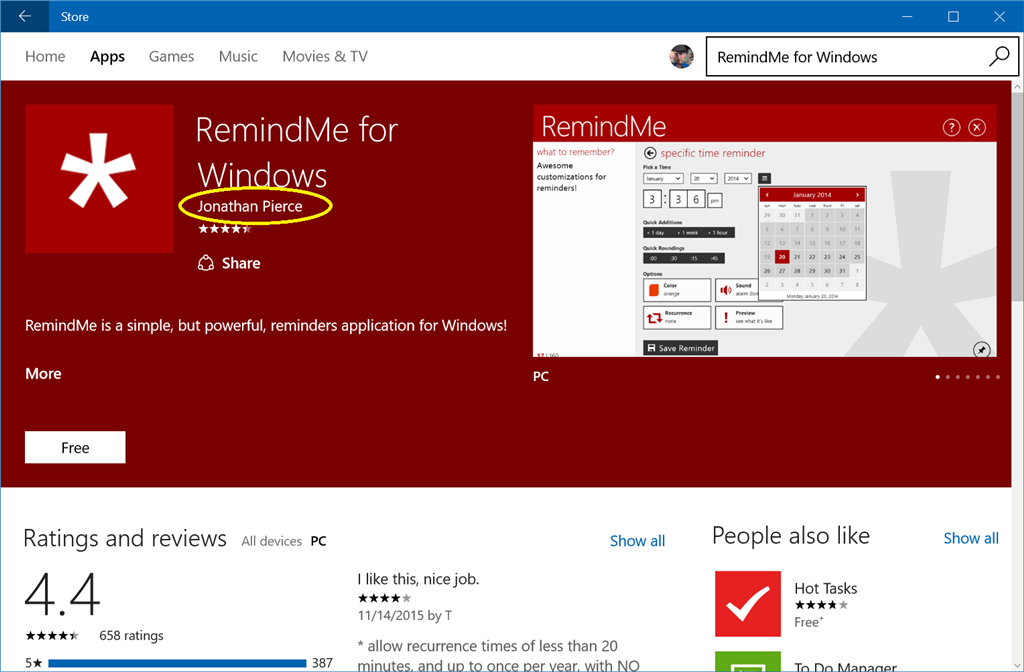The image size is (1024, 672).
Task: Click the 'Ratings and reviews' heading
Action: [x=125, y=538]
